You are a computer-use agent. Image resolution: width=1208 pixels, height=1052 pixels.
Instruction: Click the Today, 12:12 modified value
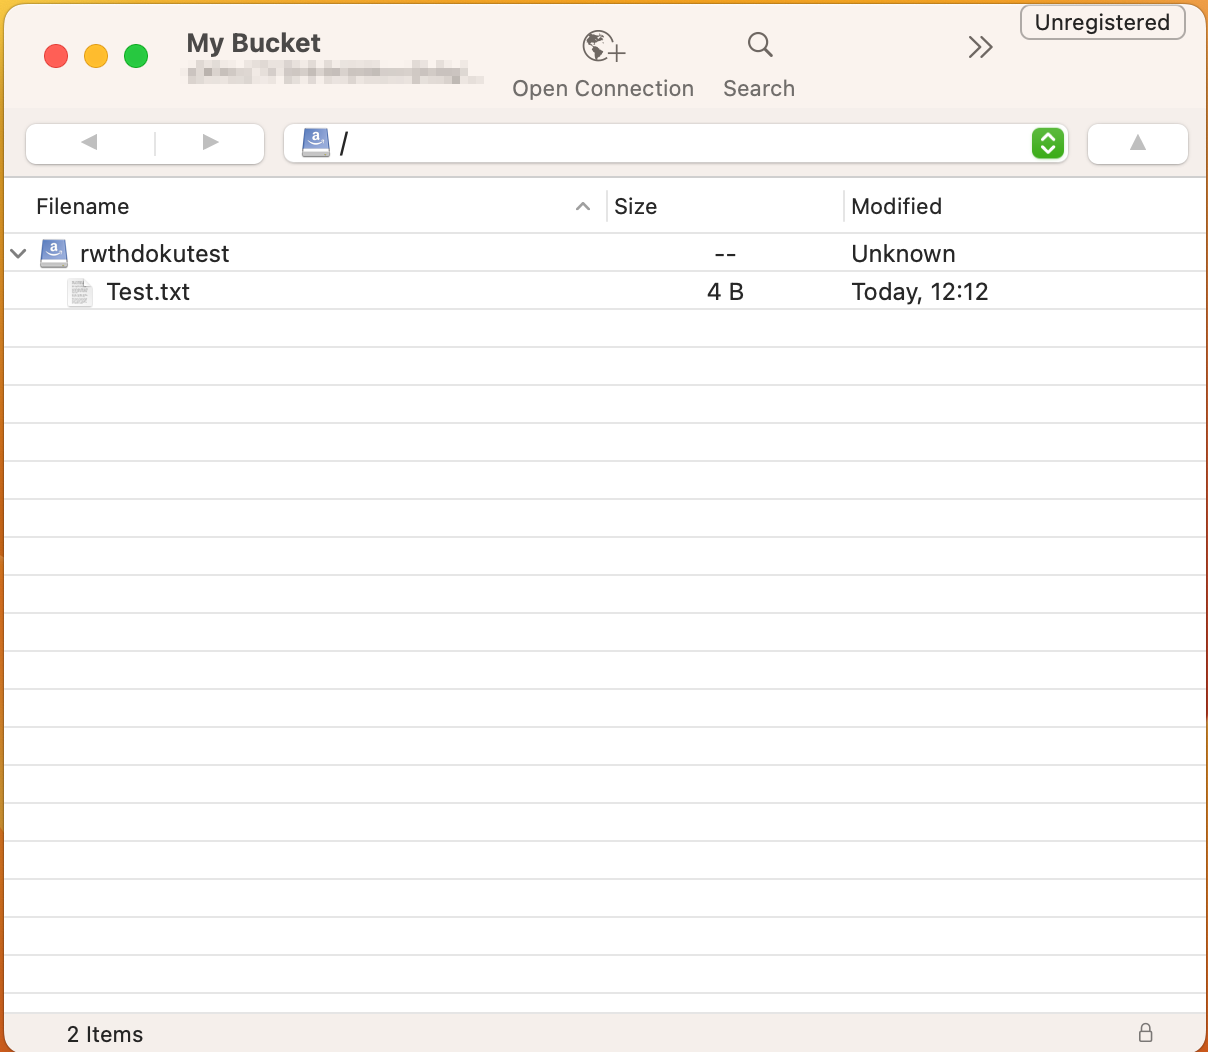pyautogui.click(x=920, y=292)
